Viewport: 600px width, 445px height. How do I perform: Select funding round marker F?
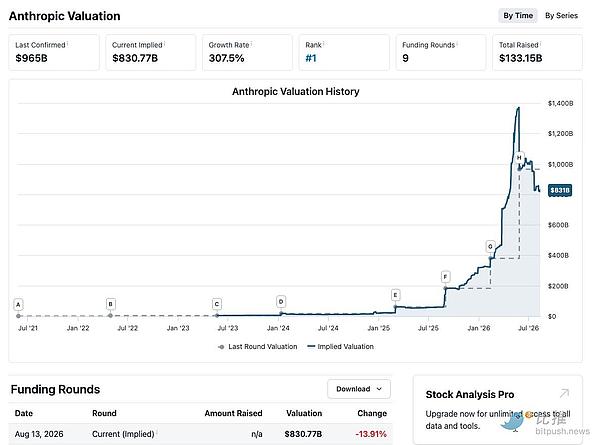445,277
